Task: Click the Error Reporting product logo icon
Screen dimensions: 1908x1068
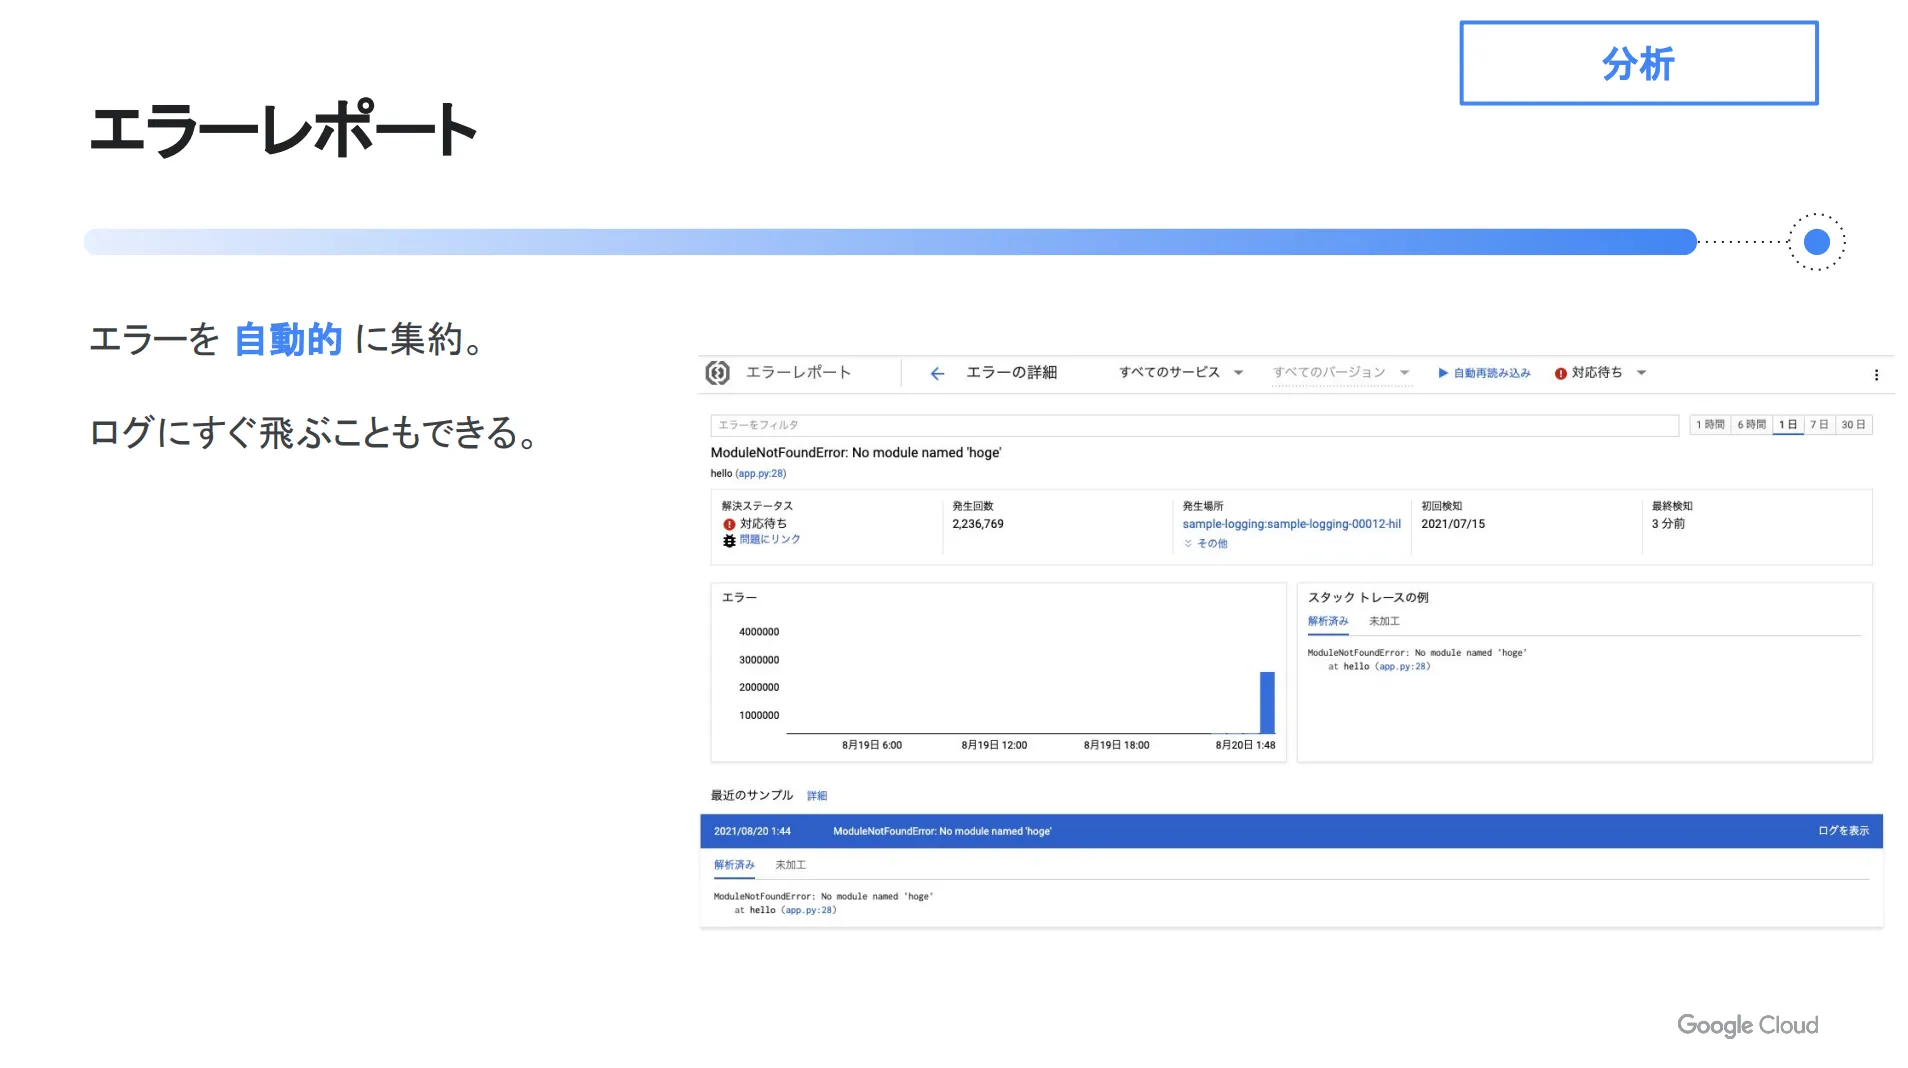Action: tap(717, 372)
